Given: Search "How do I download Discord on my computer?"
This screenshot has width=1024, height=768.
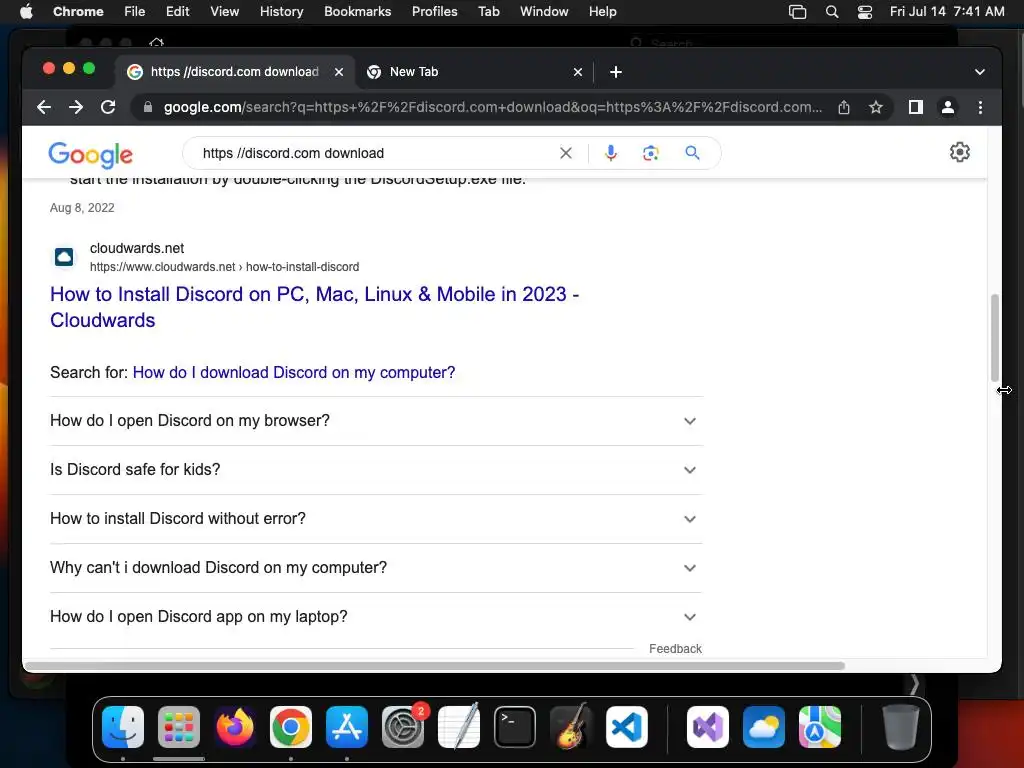Looking at the screenshot, I should (294, 372).
